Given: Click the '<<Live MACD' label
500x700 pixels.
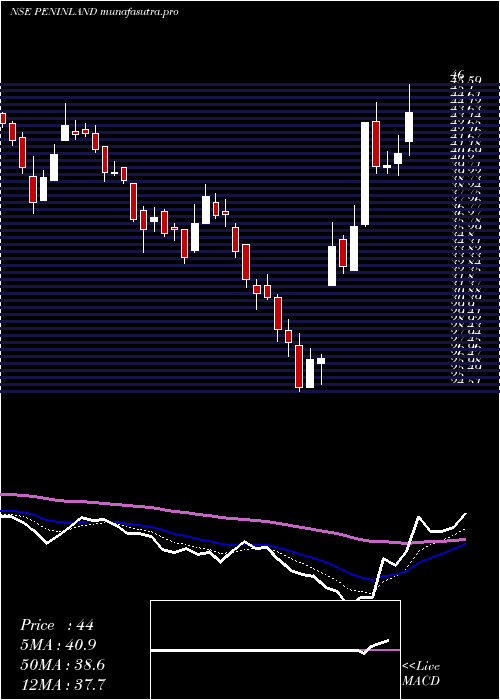Looking at the screenshot, I should click(421, 673).
